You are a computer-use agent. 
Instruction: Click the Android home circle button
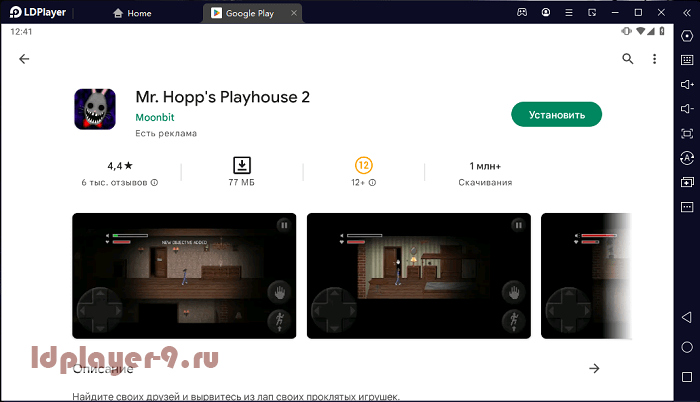point(687,347)
